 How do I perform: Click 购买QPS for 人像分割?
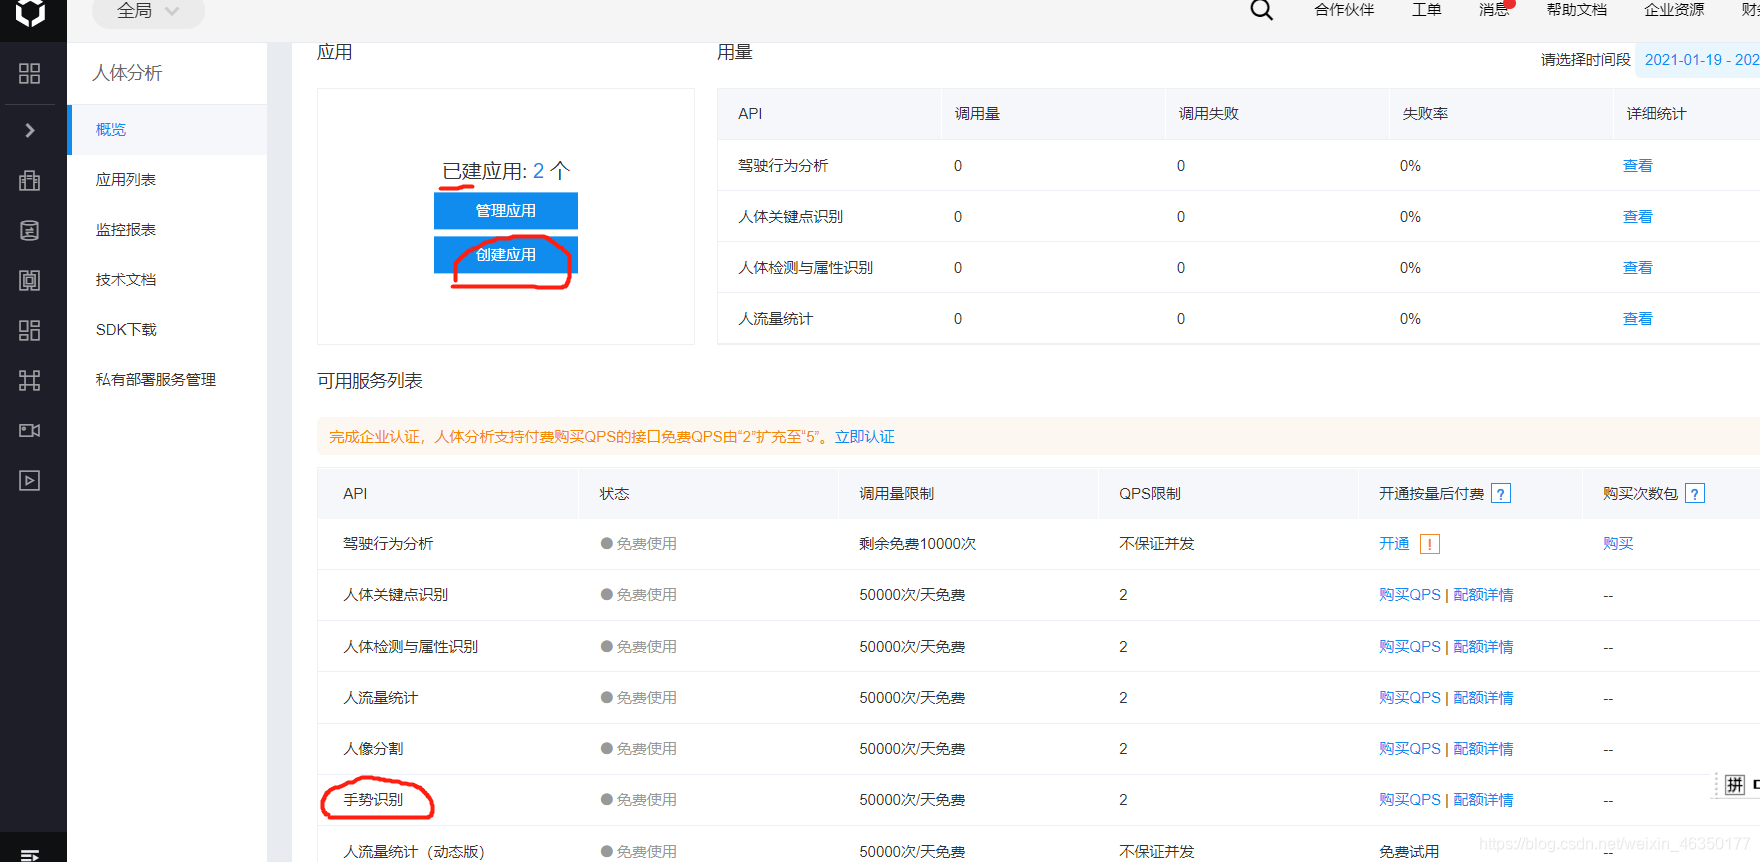(1410, 749)
